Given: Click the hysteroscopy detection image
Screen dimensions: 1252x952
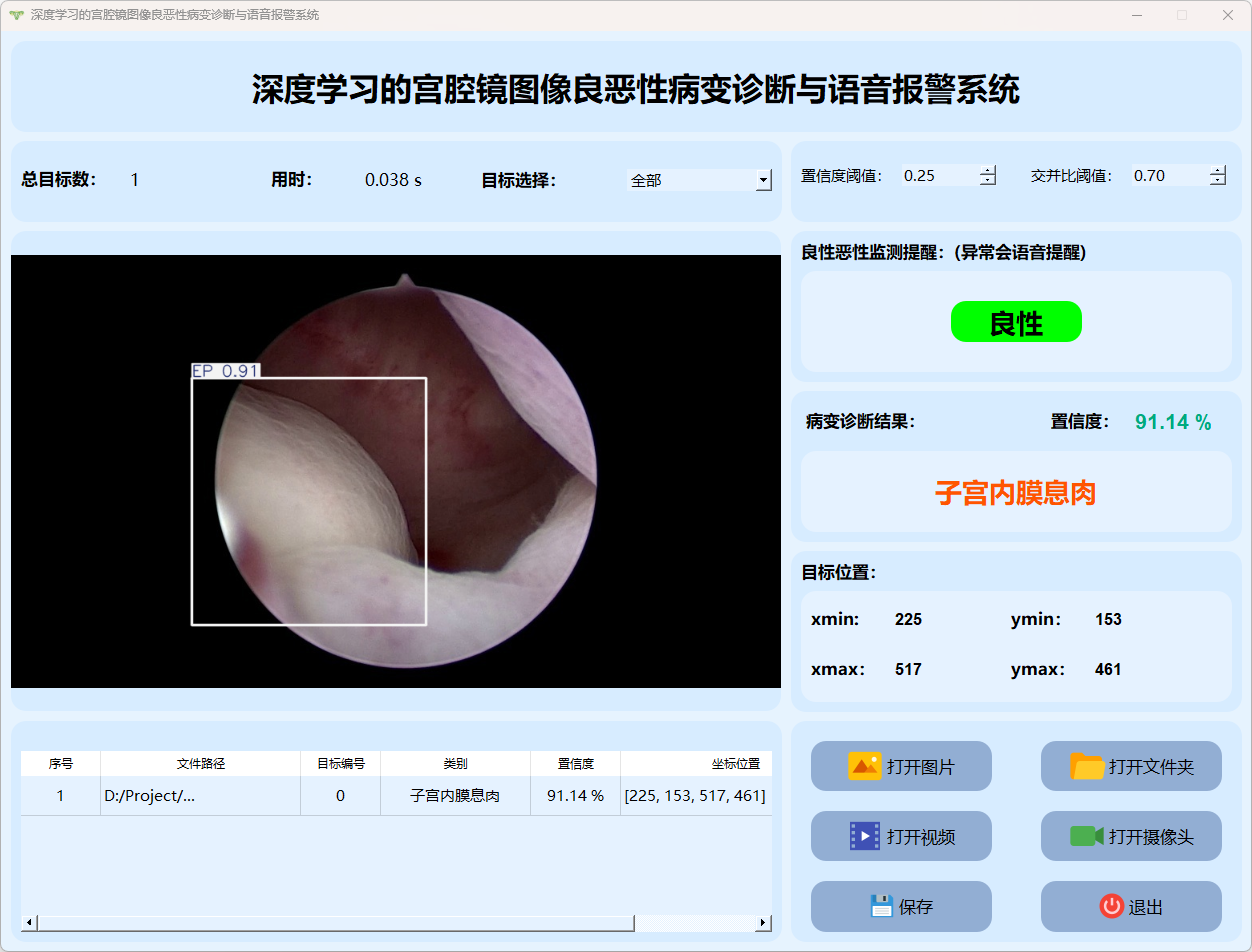Looking at the screenshot, I should click(396, 471).
